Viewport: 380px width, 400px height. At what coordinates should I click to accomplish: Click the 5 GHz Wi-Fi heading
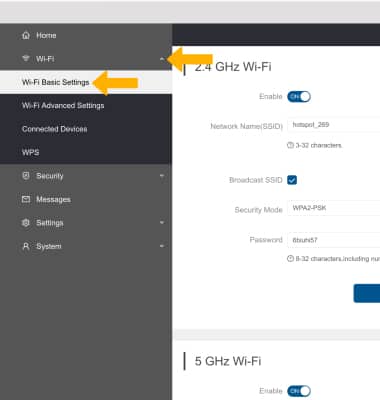228,361
